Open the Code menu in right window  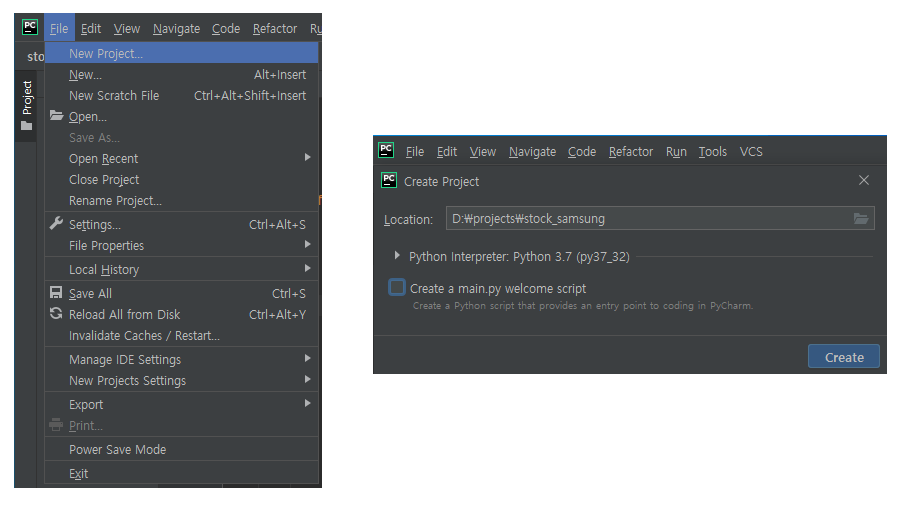click(x=581, y=152)
